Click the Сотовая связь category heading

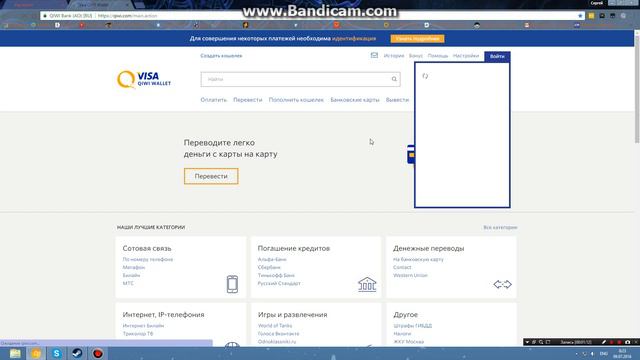[x=147, y=248]
